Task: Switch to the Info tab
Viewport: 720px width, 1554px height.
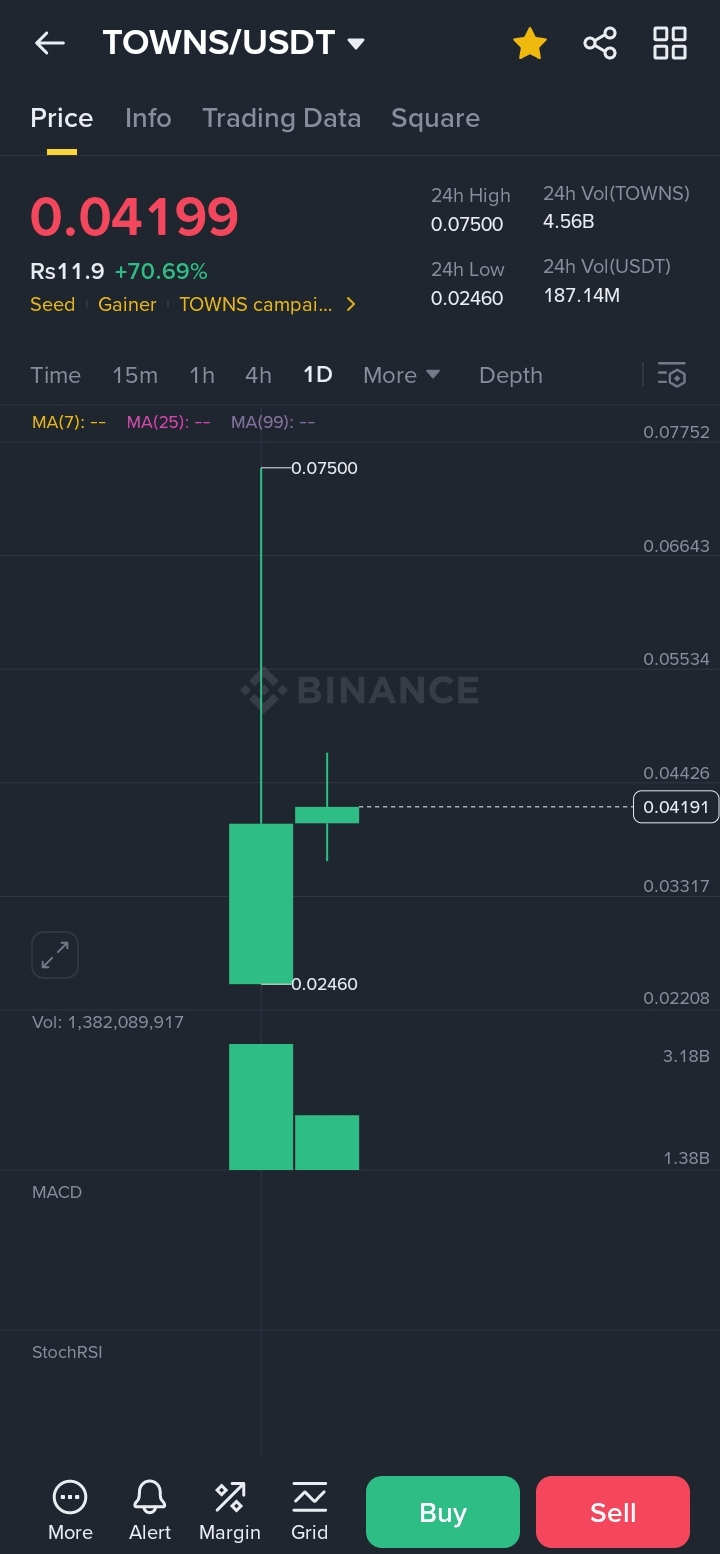Action: [x=148, y=118]
